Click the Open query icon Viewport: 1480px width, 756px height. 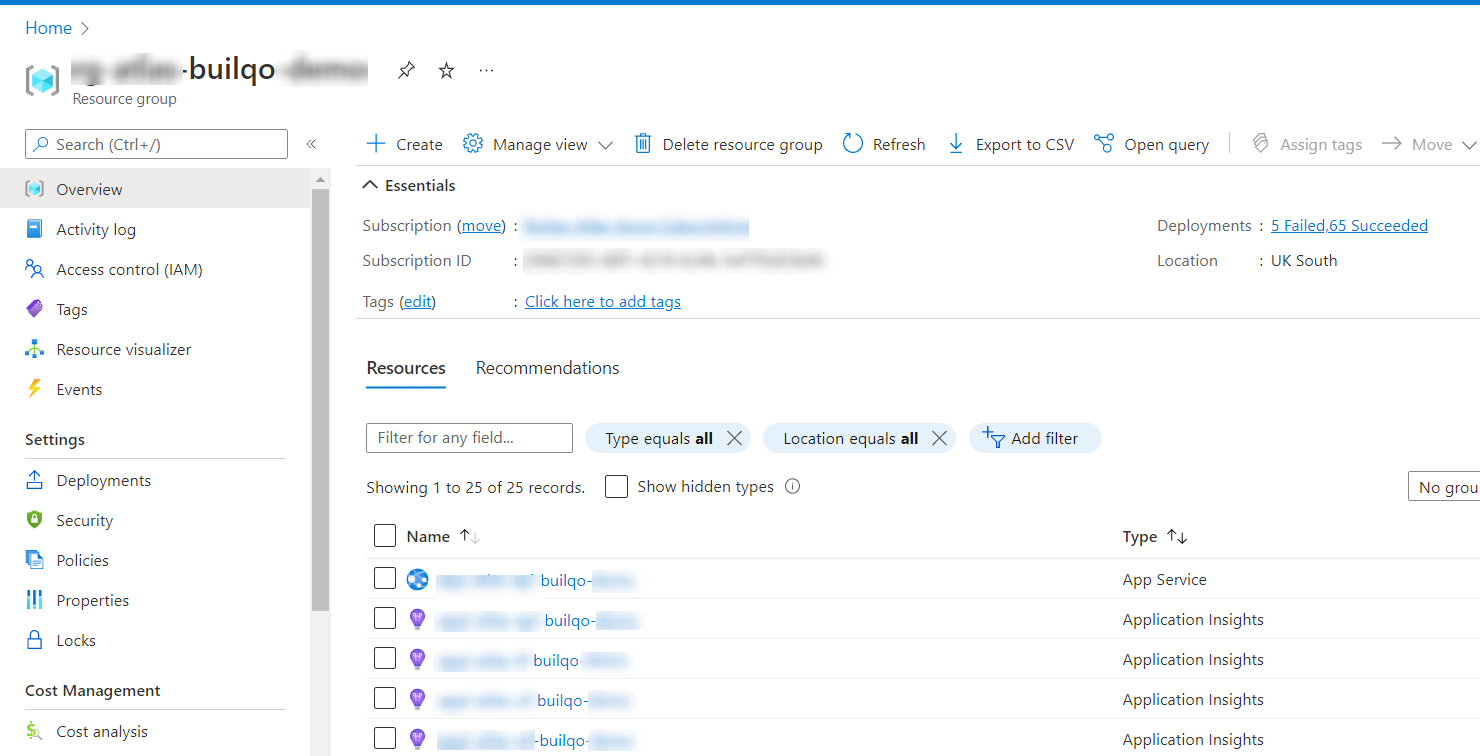pos(1104,144)
